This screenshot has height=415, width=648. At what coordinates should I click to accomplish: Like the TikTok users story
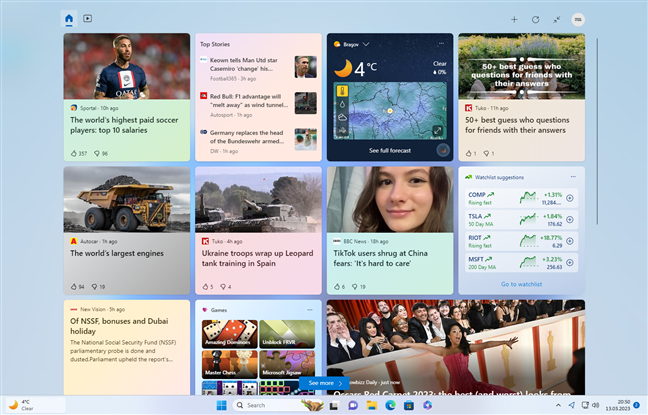[339, 286]
